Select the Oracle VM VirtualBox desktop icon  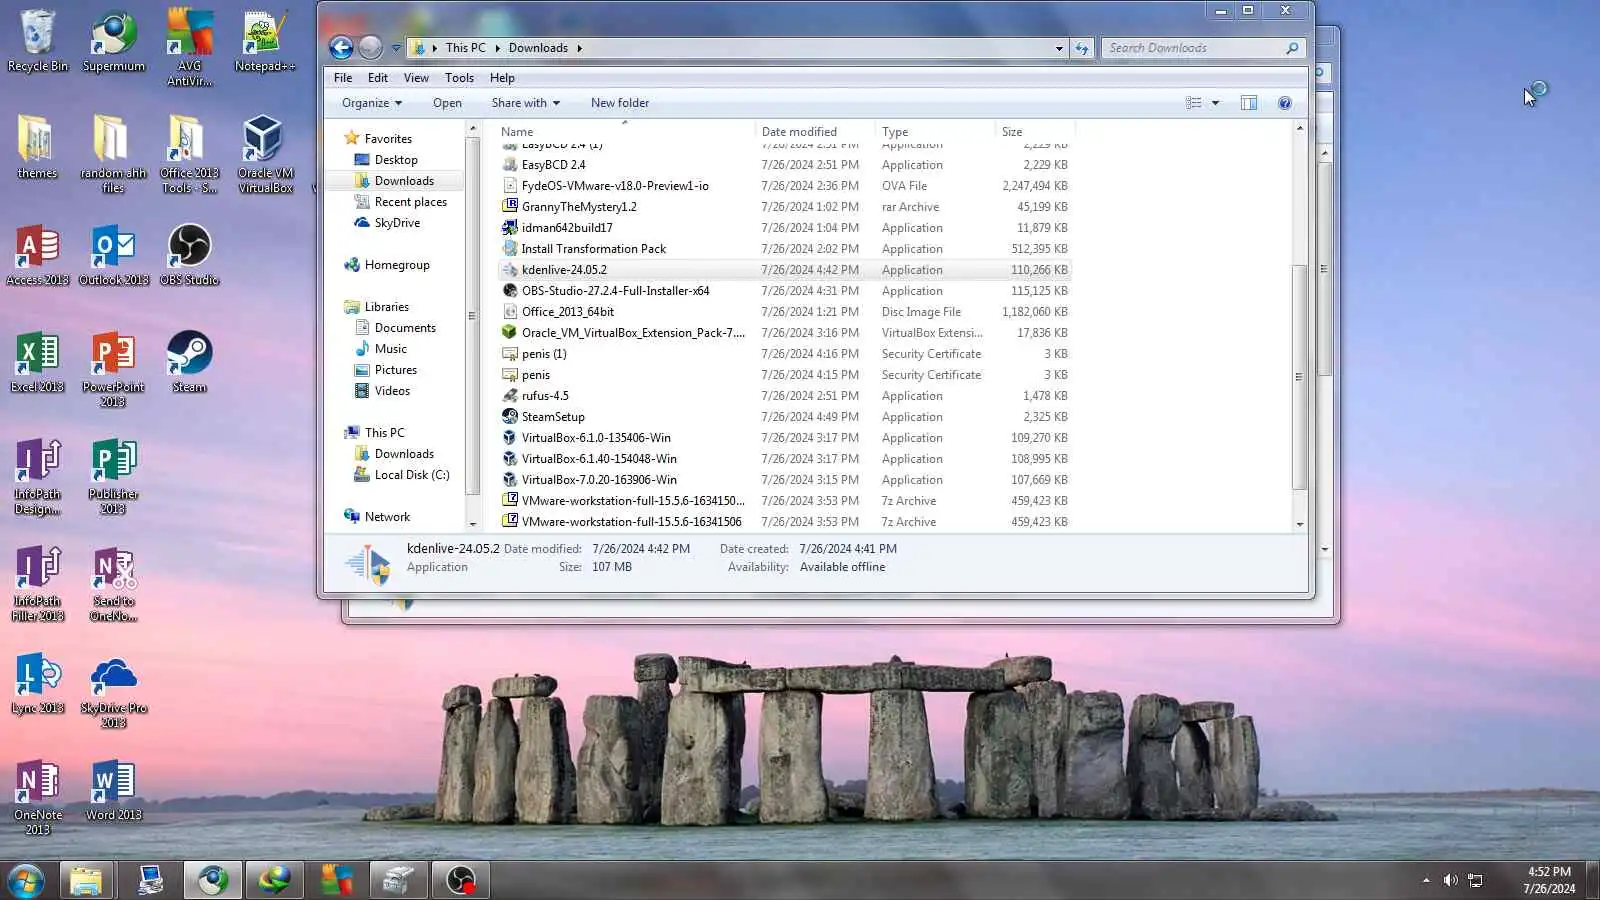coord(265,154)
